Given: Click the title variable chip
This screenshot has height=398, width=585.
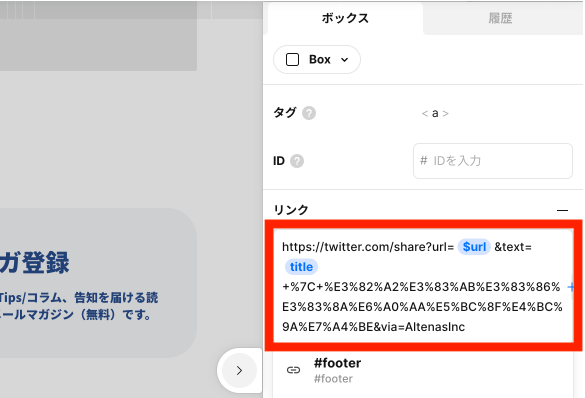Looking at the screenshot, I should click(301, 267).
